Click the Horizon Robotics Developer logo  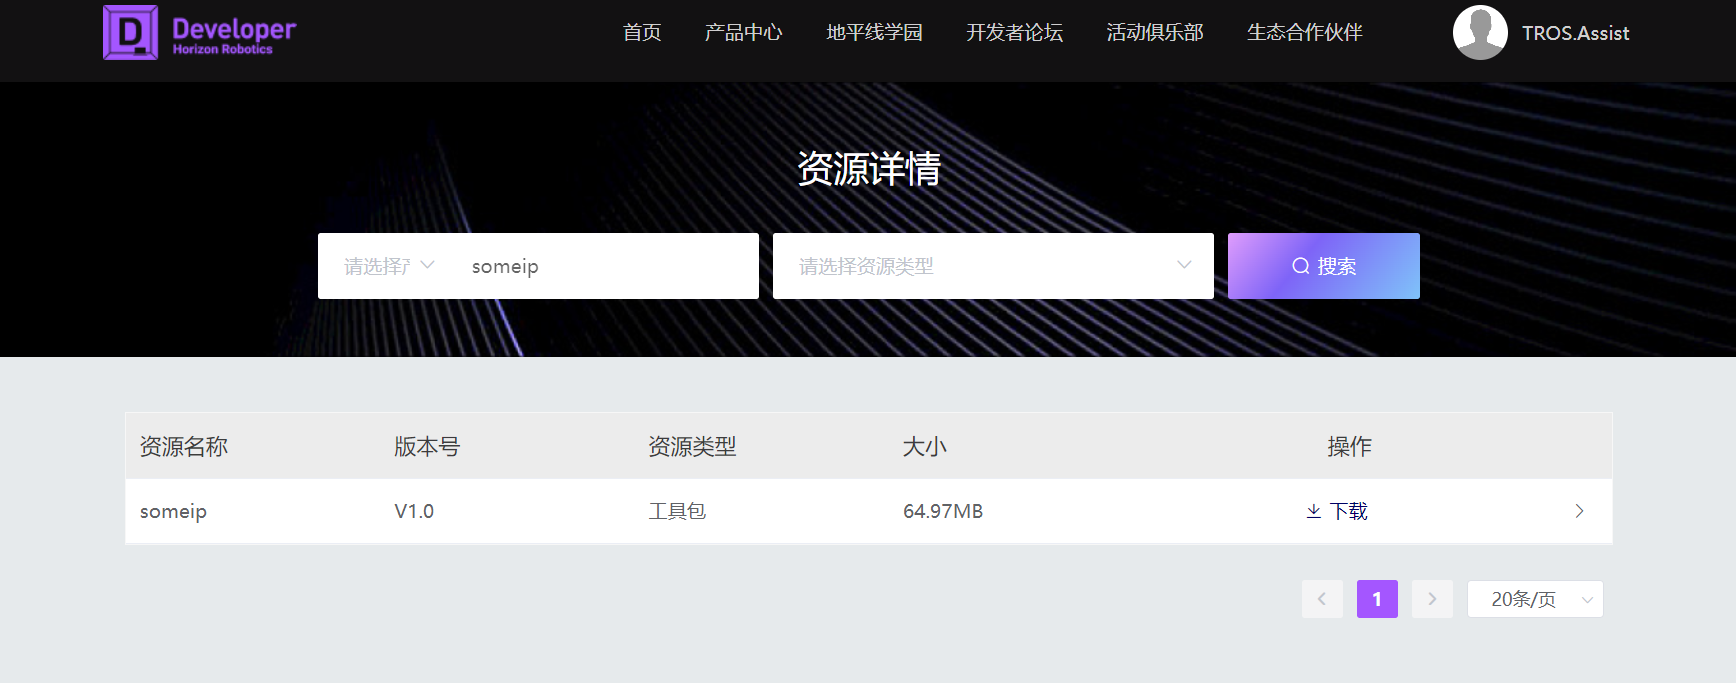click(x=200, y=33)
